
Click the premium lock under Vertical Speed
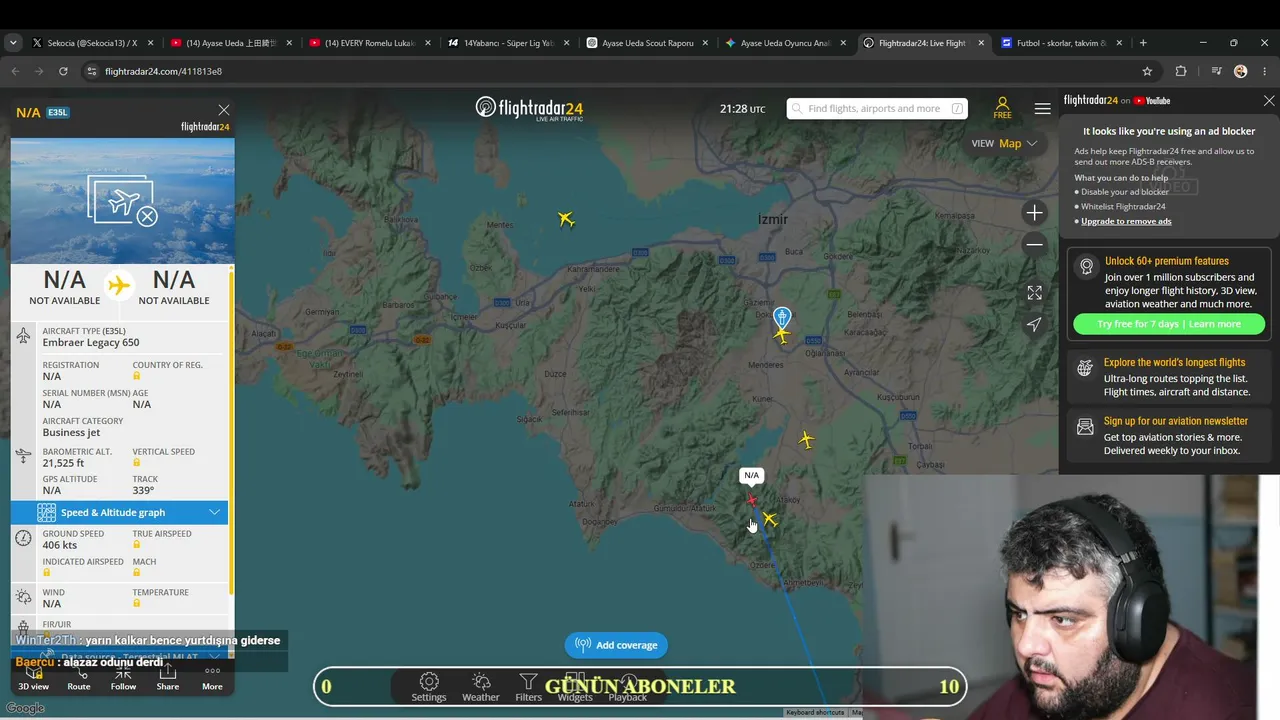click(137, 463)
